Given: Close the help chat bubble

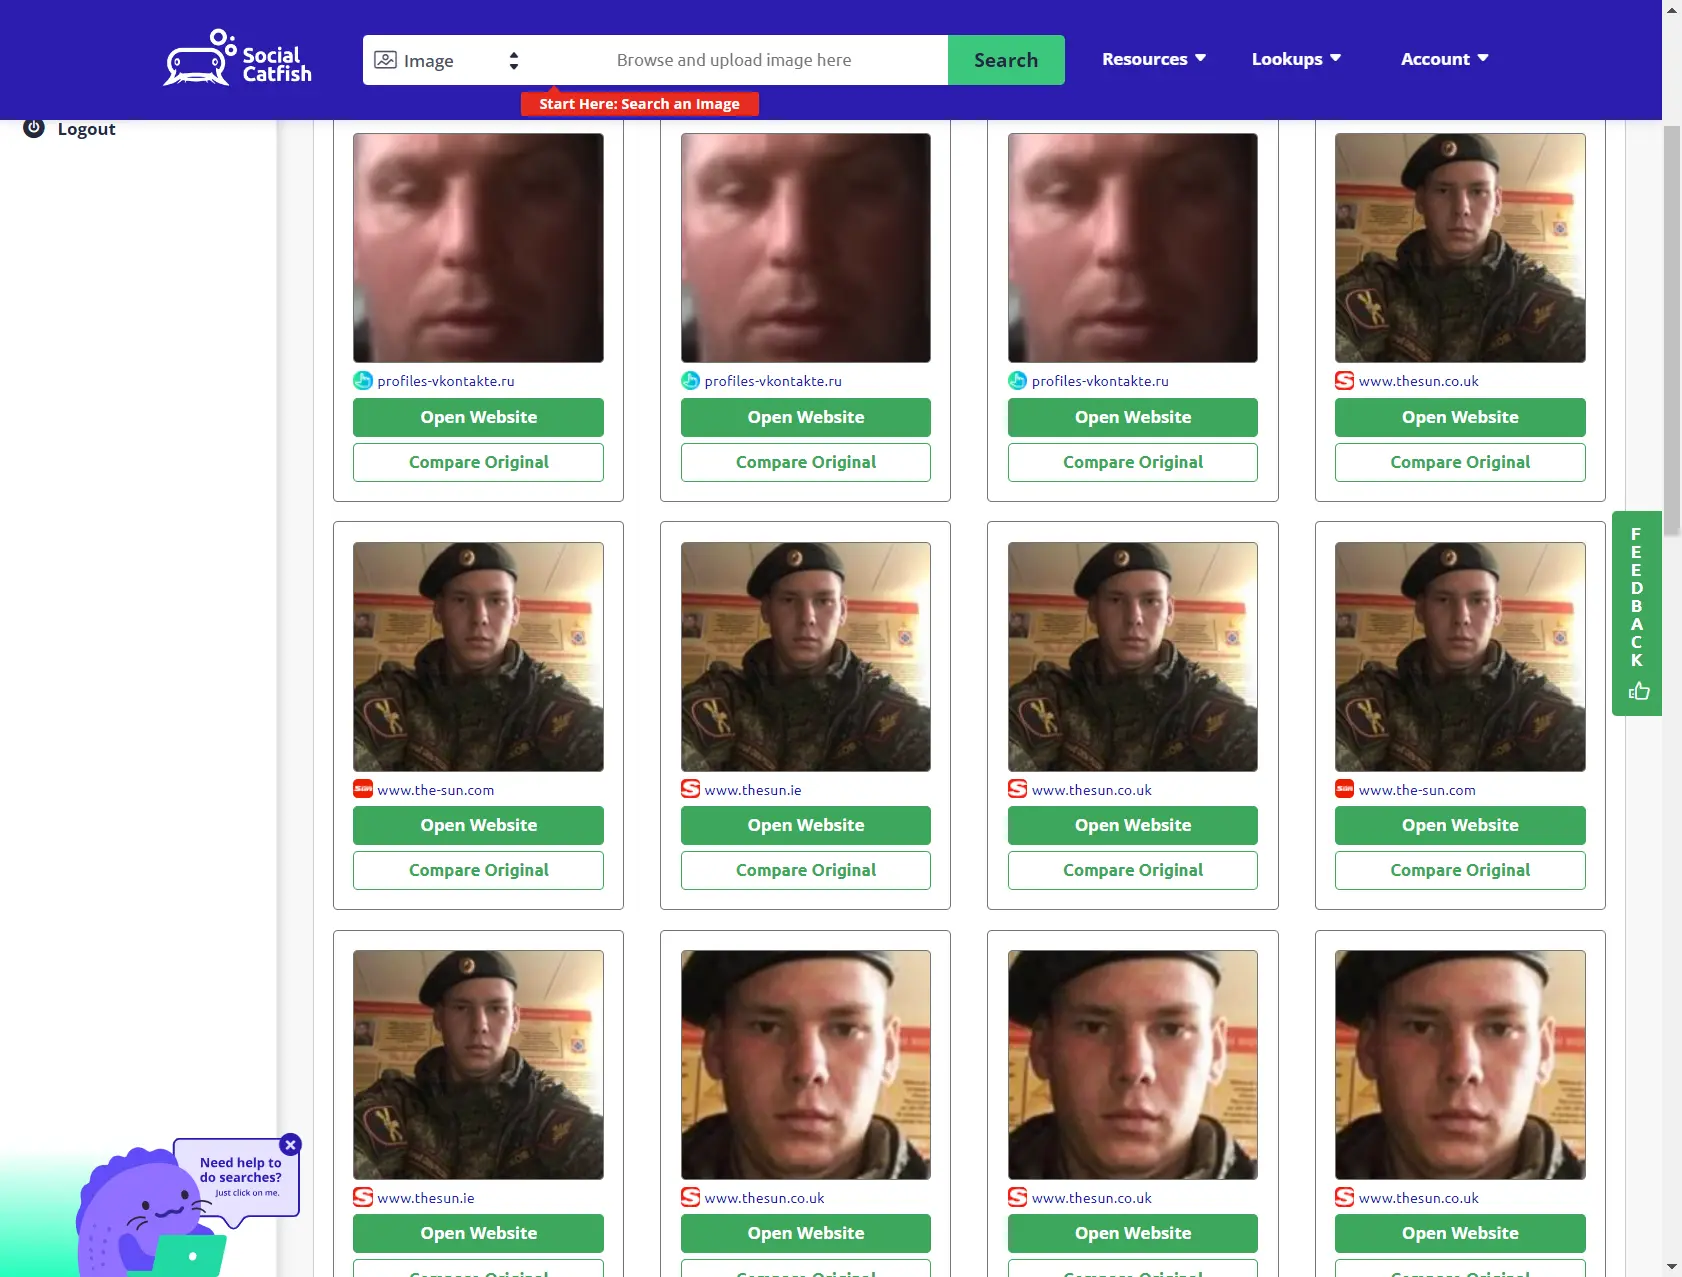Looking at the screenshot, I should [291, 1145].
